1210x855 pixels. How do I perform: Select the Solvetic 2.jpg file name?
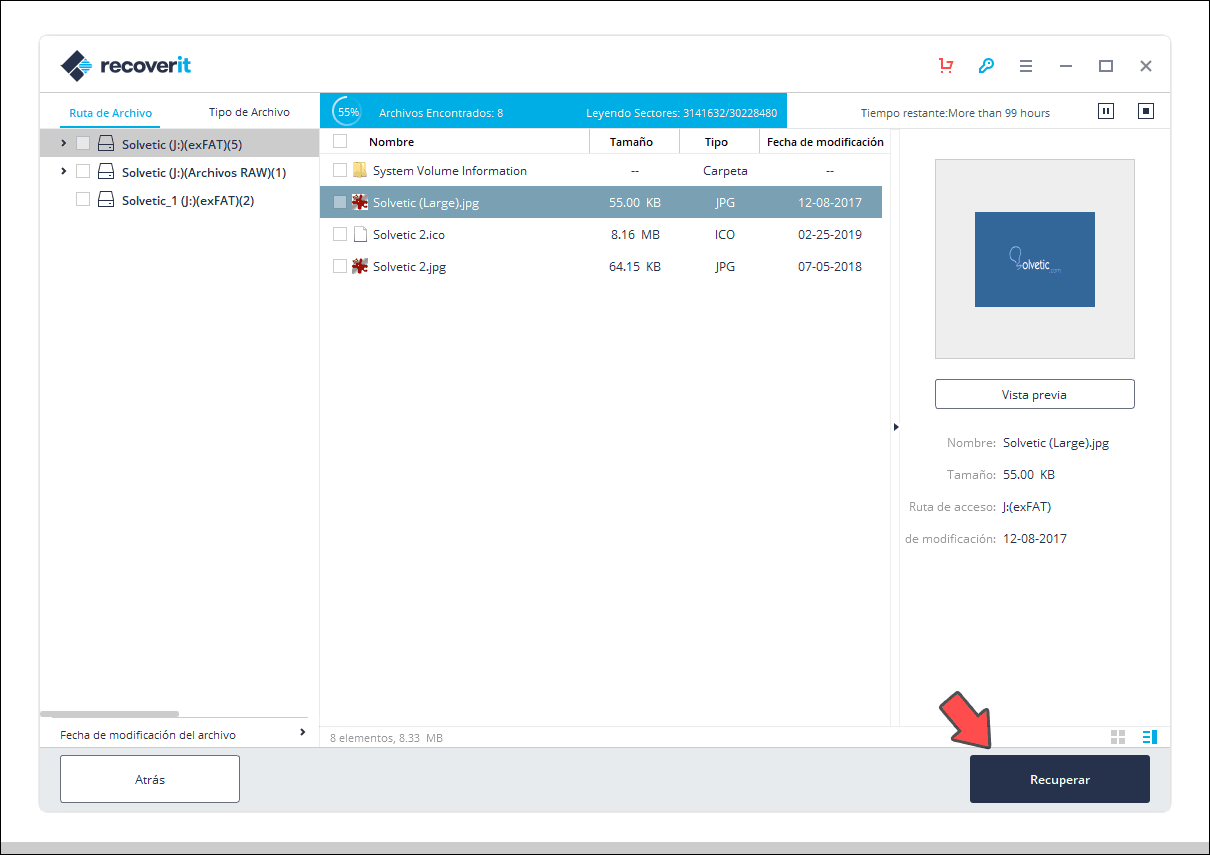pyautogui.click(x=409, y=266)
